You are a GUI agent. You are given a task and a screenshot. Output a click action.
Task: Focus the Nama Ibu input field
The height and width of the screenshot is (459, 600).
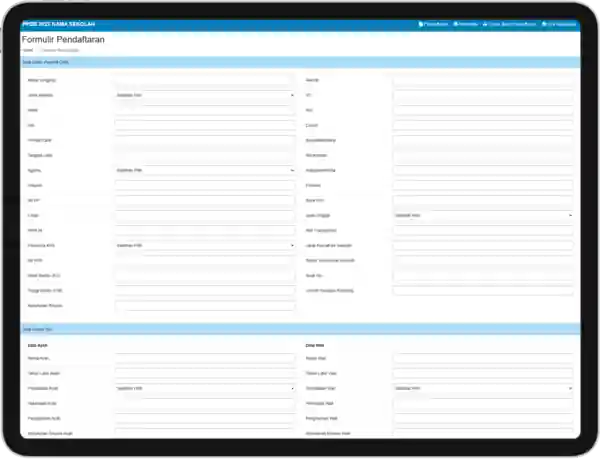point(483,357)
